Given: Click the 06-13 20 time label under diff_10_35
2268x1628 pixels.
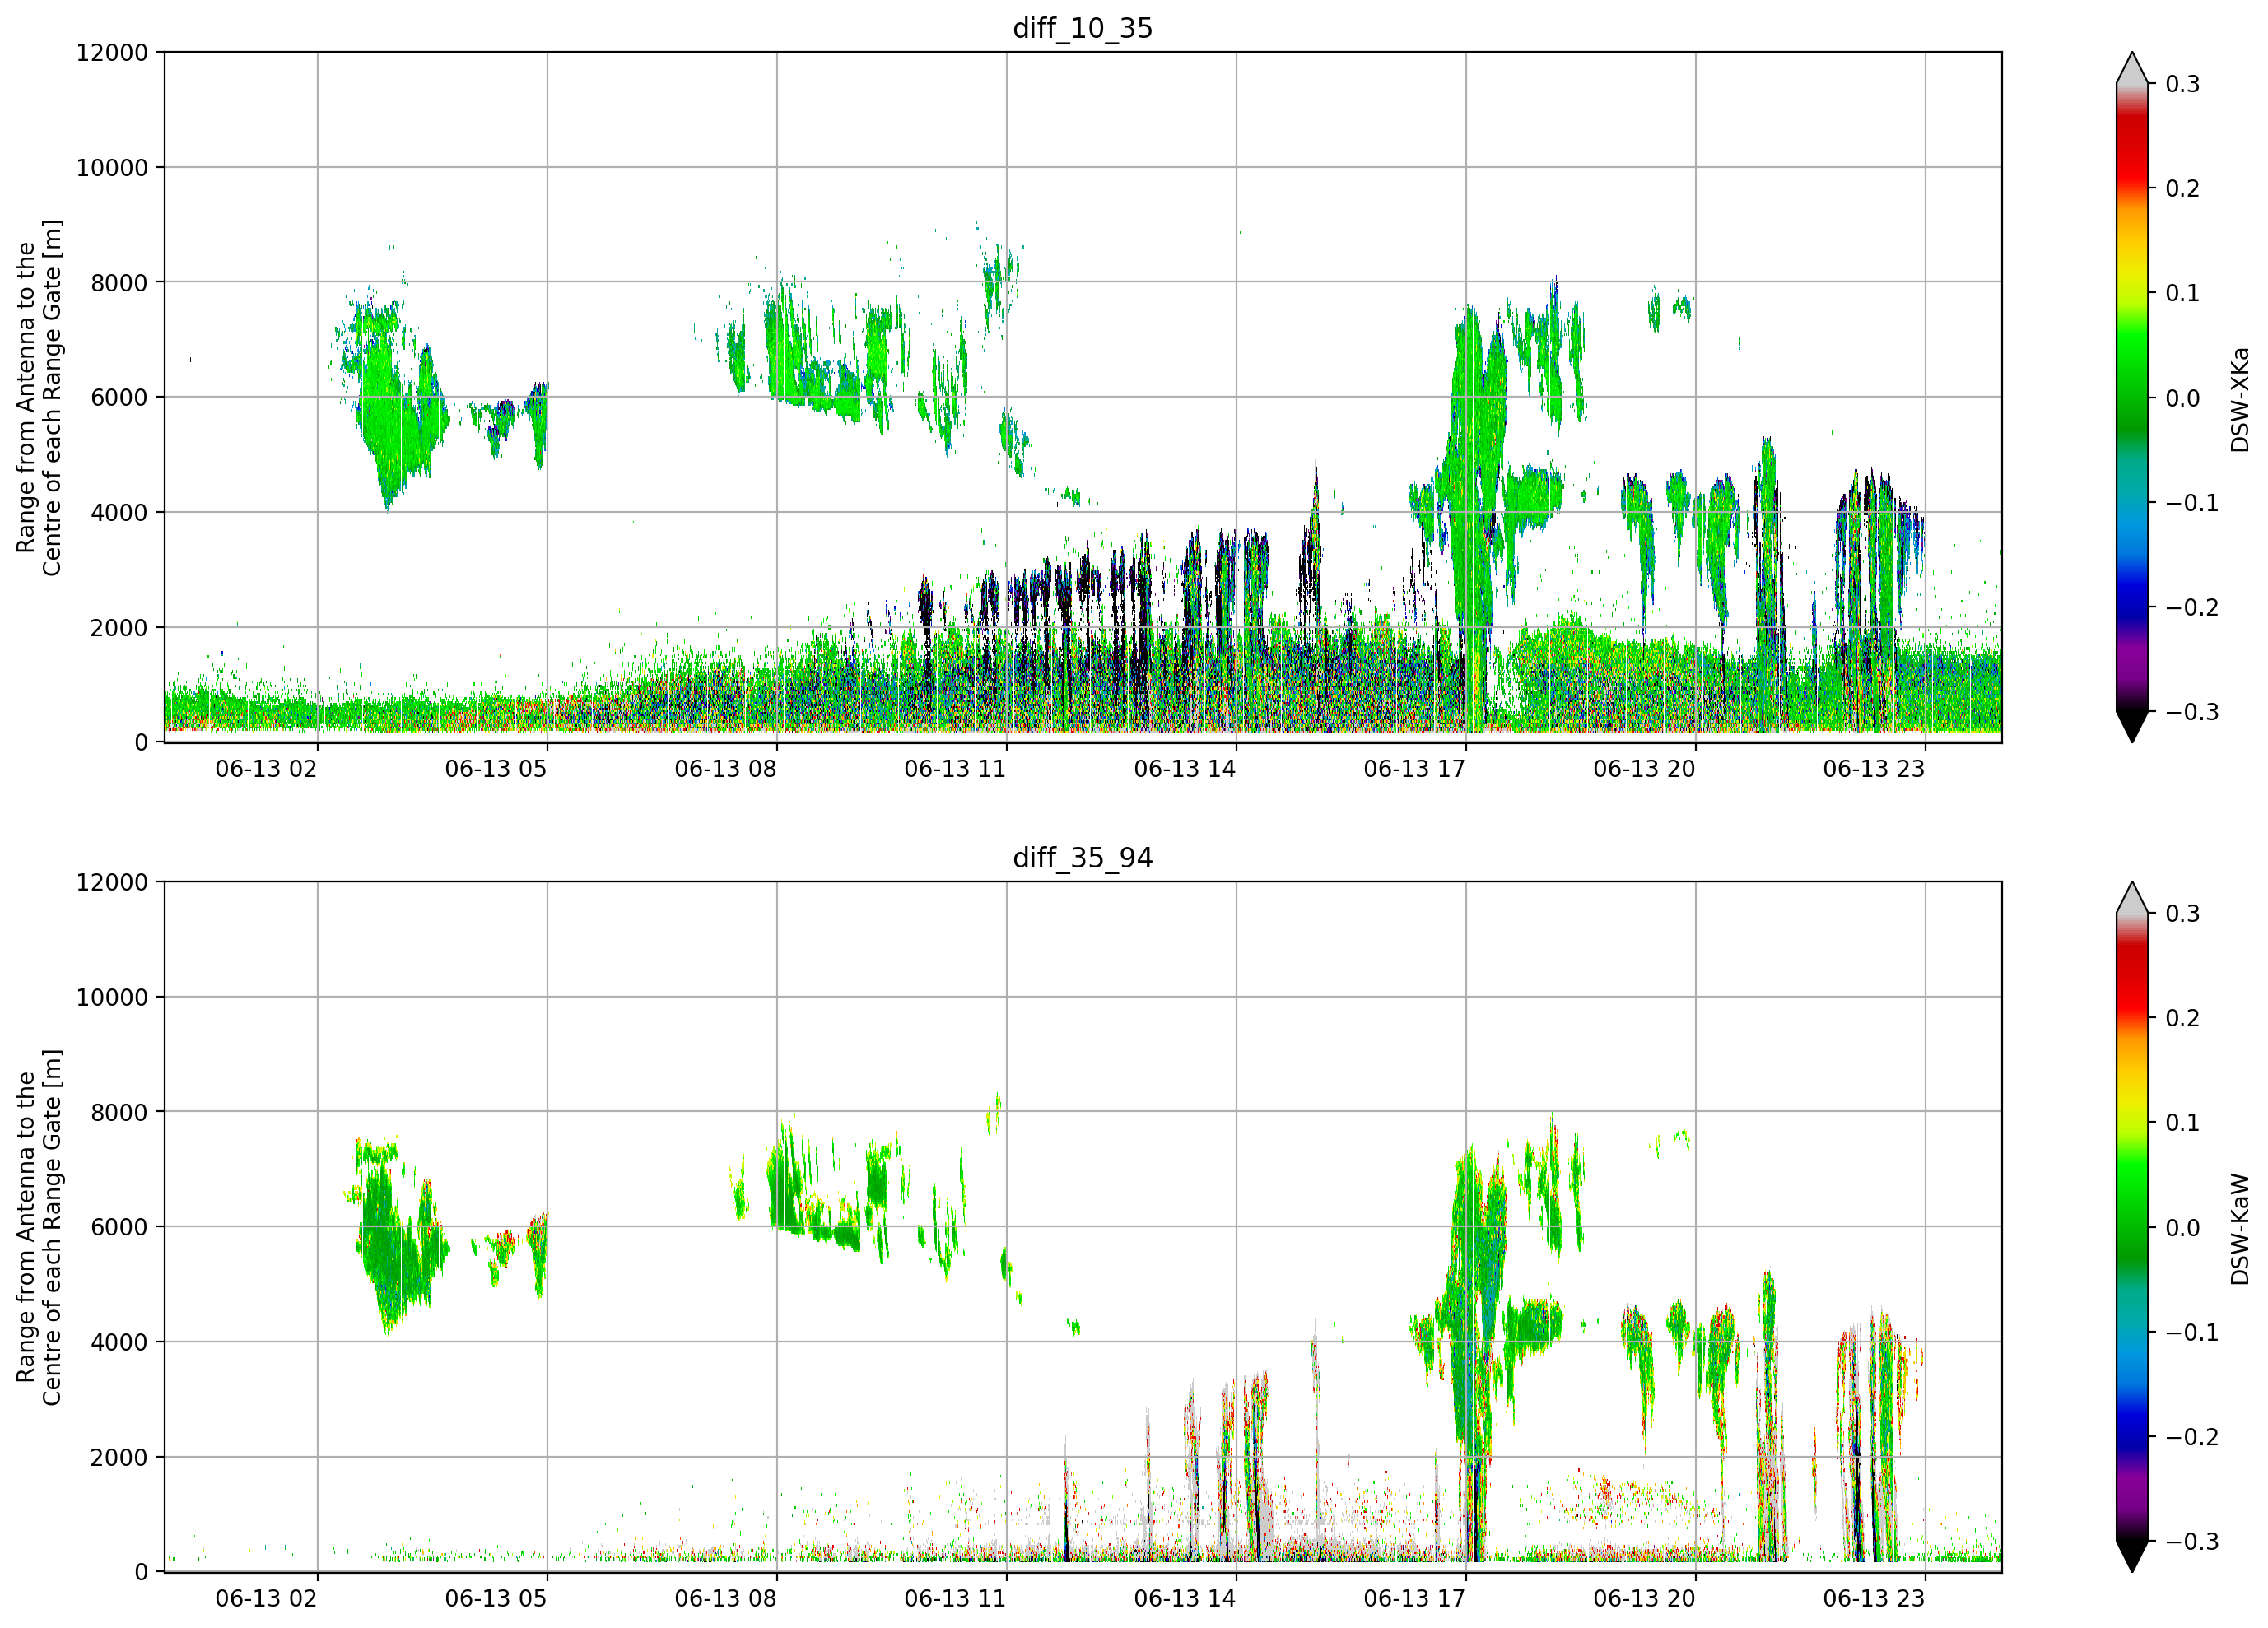Looking at the screenshot, I should pyautogui.click(x=1644, y=769).
